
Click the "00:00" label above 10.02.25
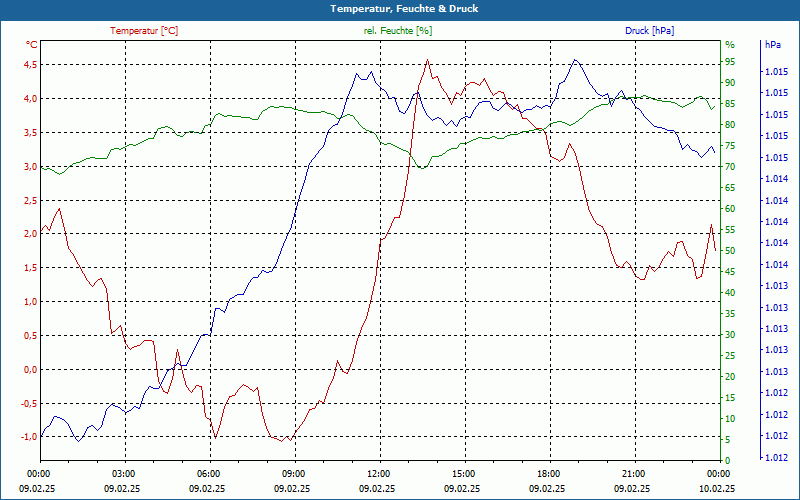[719, 473]
